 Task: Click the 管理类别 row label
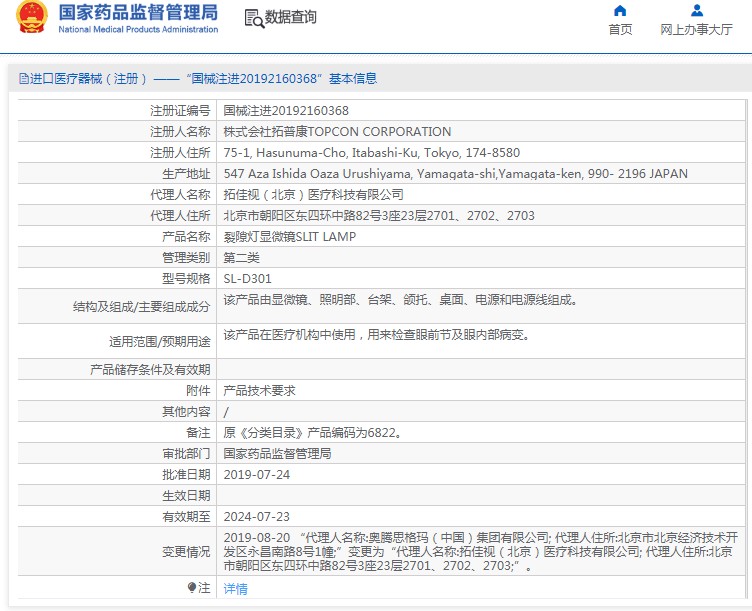186,258
